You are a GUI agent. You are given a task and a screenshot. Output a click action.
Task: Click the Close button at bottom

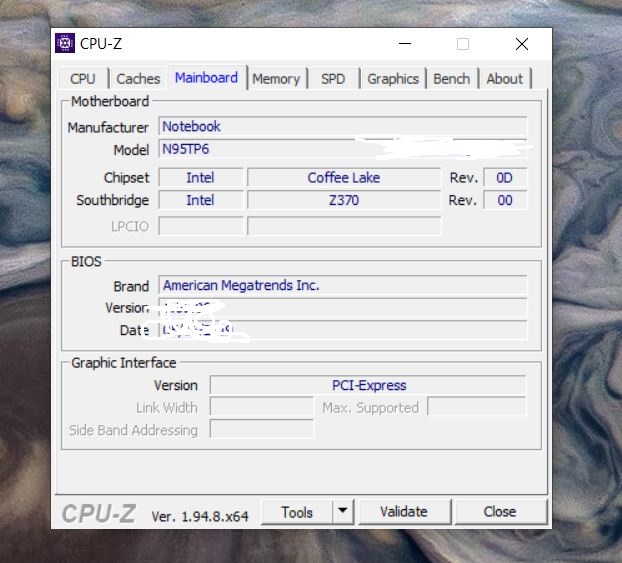click(500, 512)
